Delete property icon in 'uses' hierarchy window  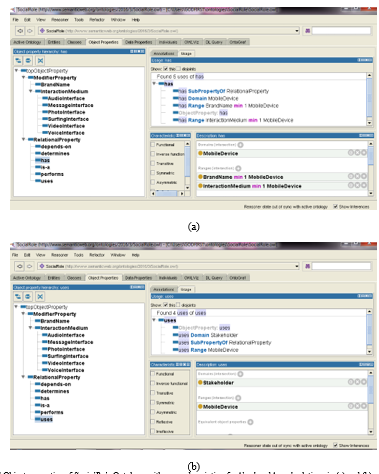(40, 296)
